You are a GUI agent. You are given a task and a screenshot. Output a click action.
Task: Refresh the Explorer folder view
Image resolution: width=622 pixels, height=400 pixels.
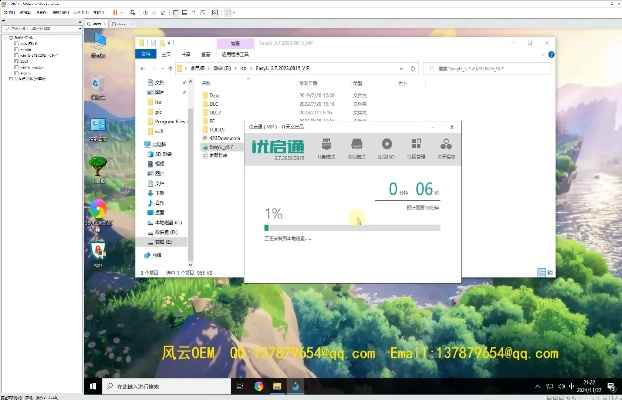pyautogui.click(x=413, y=69)
